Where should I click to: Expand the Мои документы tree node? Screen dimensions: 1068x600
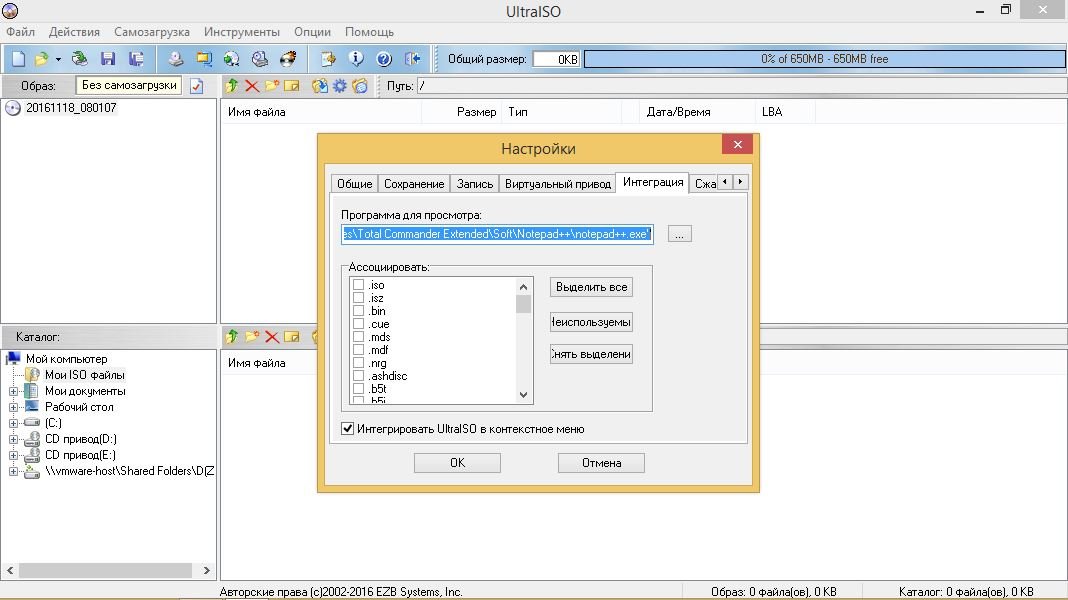14,391
